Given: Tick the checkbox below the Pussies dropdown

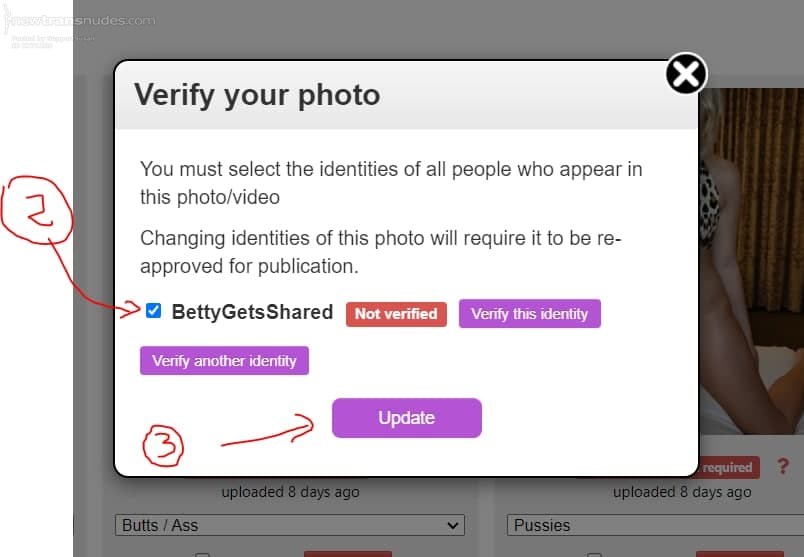Looking at the screenshot, I should pos(594,553).
